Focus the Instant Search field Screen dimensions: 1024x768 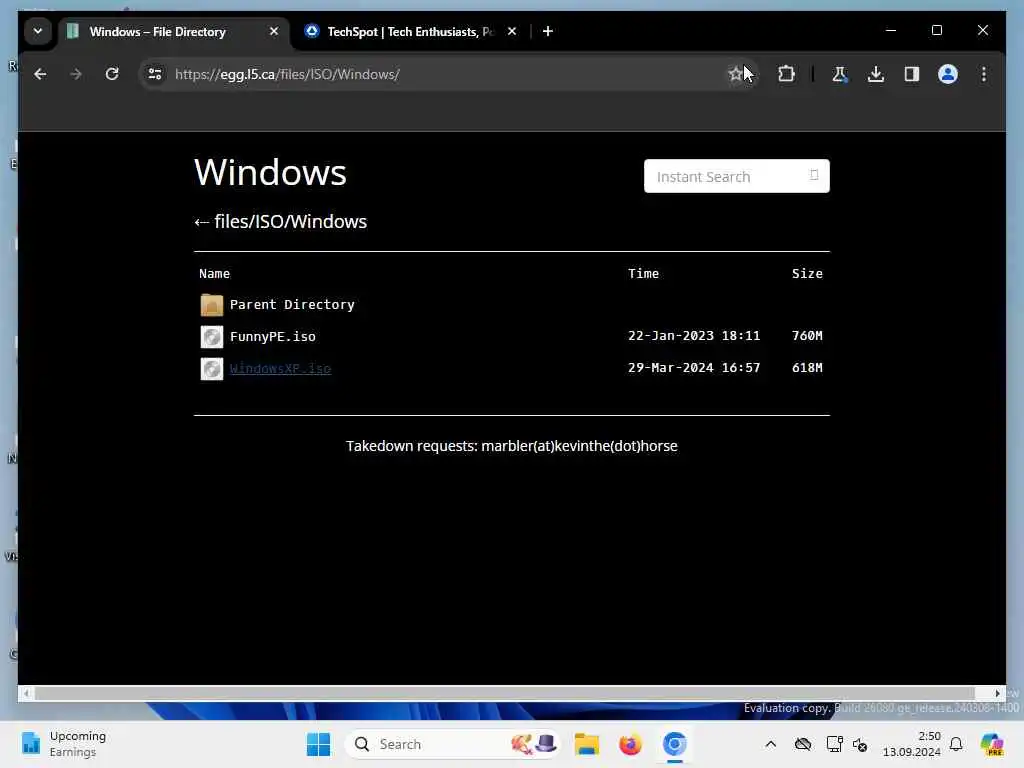[x=737, y=176]
